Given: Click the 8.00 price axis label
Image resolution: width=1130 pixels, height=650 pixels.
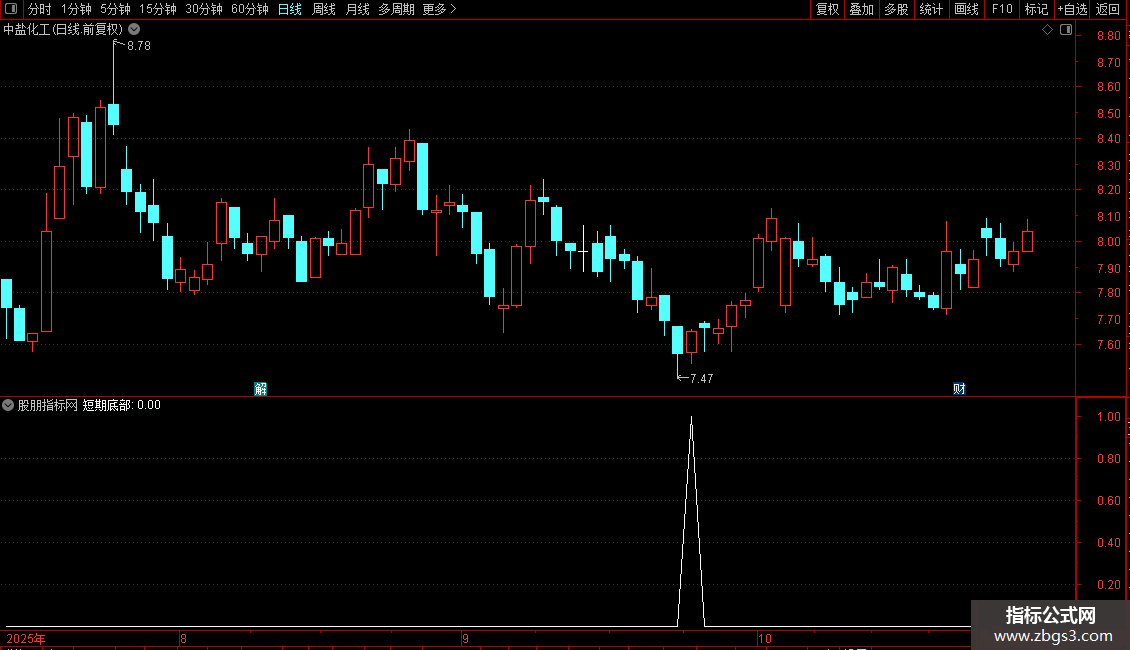Looking at the screenshot, I should coord(1108,242).
